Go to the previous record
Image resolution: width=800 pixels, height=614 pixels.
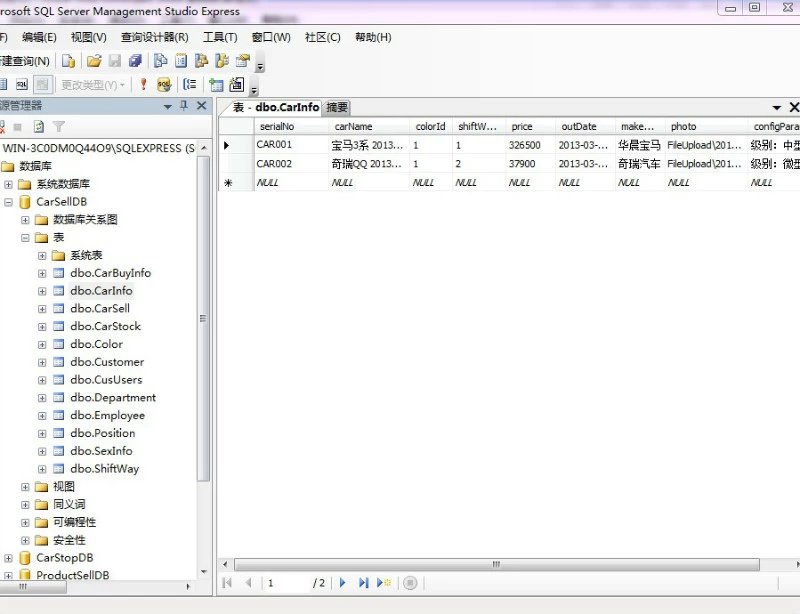coord(248,582)
